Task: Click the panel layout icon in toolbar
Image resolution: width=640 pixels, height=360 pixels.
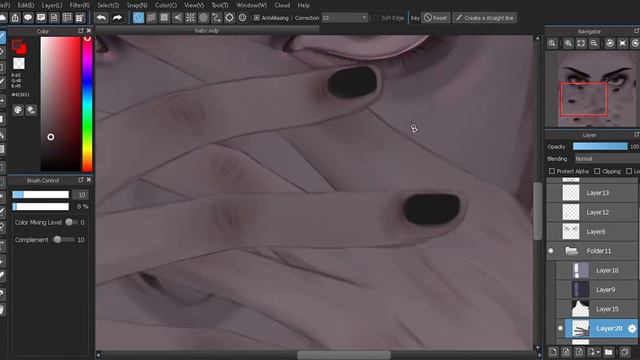Action: pyautogui.click(x=67, y=18)
